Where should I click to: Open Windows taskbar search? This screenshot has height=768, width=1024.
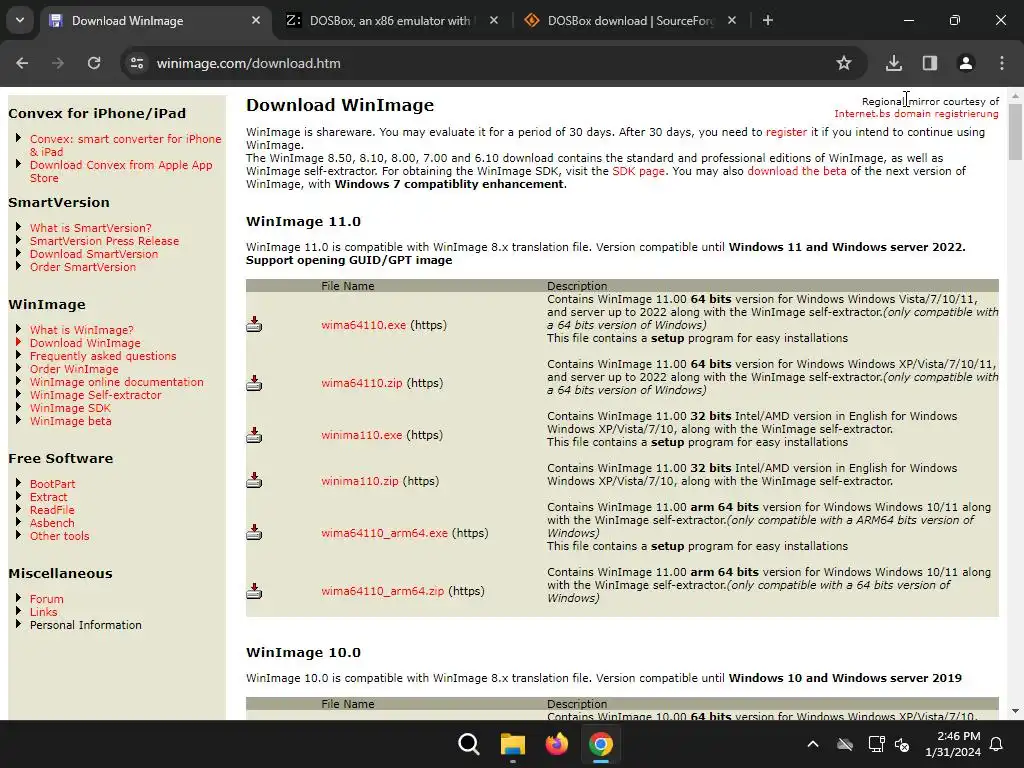[x=468, y=744]
